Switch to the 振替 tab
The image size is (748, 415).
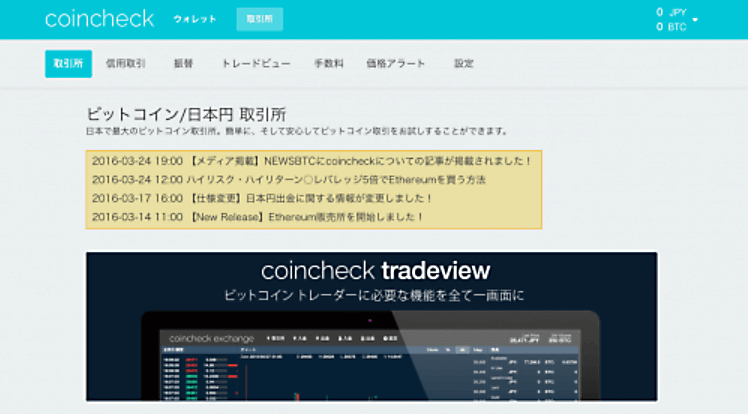pyautogui.click(x=183, y=63)
